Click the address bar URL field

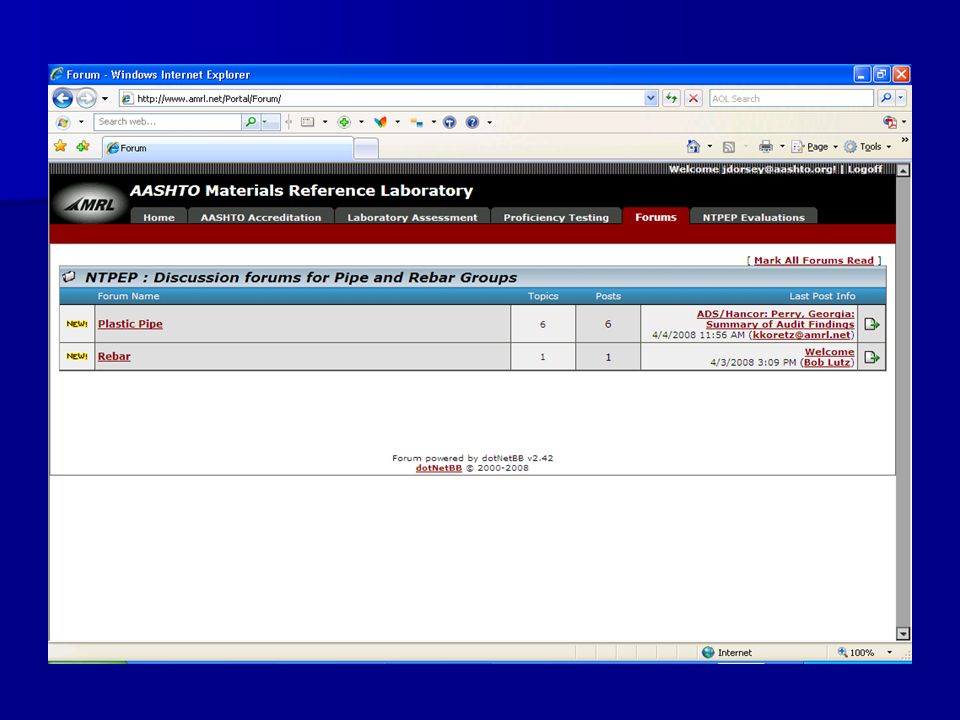(x=381, y=99)
